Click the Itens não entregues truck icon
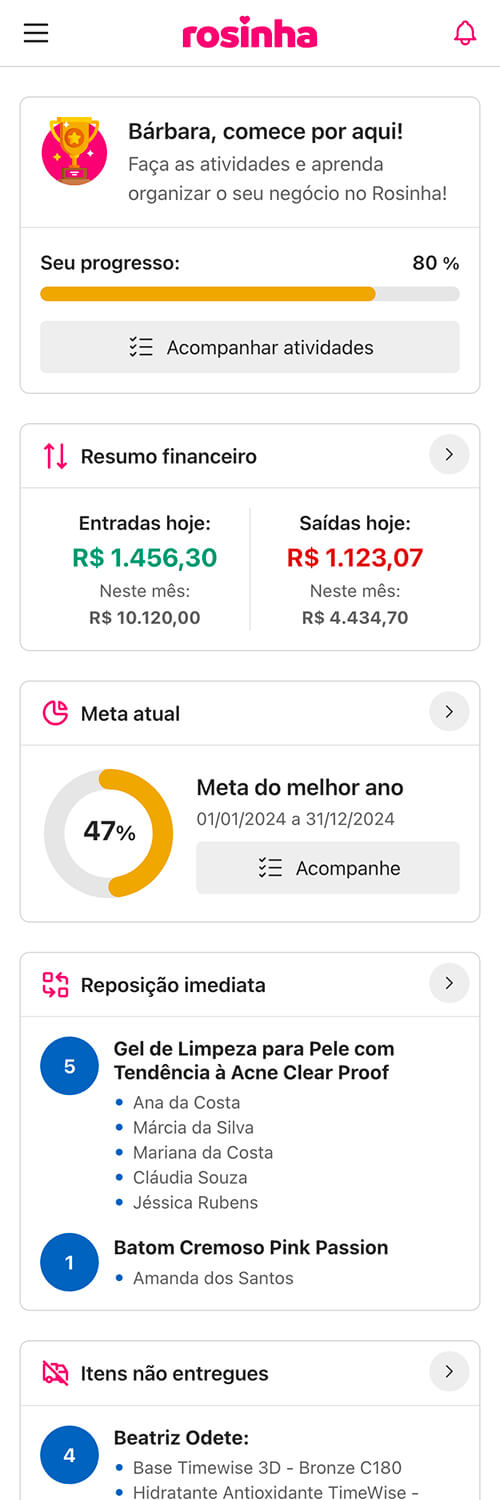Viewport: 500px width, 1500px height. (x=55, y=1373)
